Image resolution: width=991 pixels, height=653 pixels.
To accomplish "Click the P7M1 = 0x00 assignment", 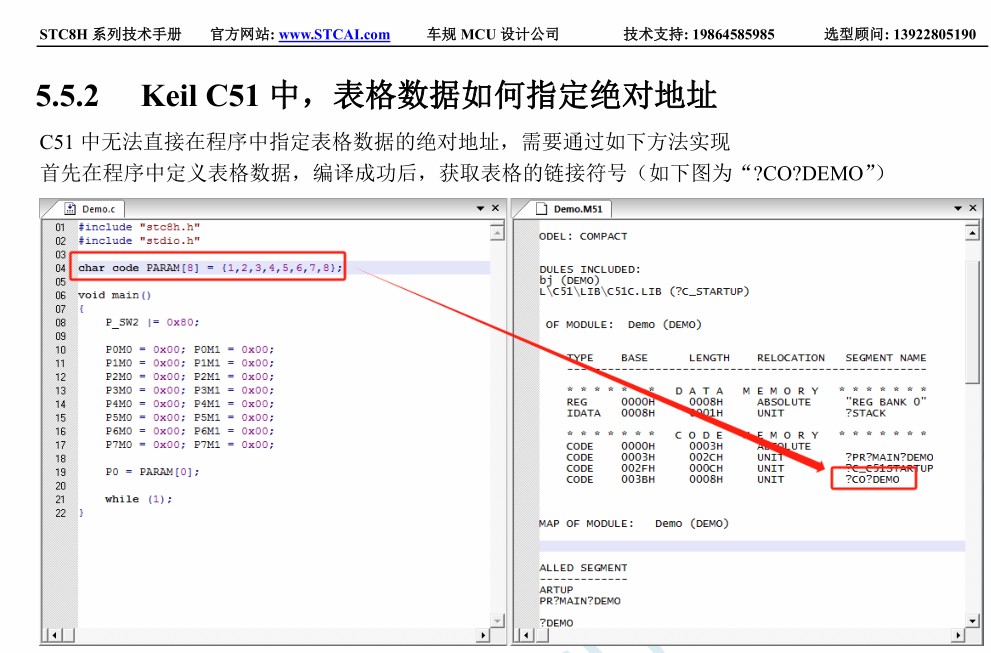I will pyautogui.click(x=234, y=445).
